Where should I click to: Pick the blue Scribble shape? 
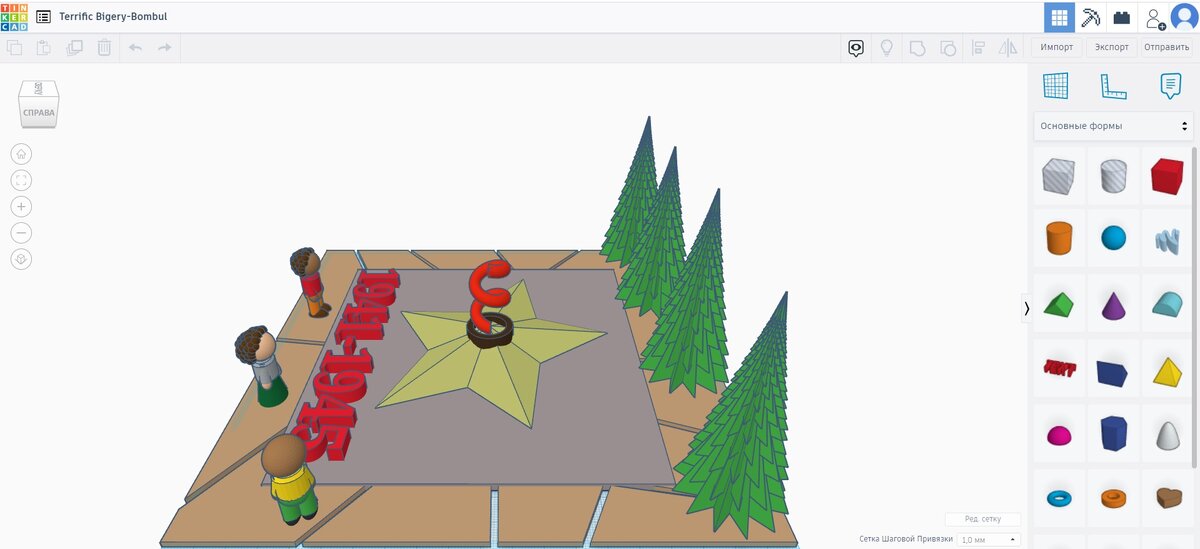pos(1167,239)
